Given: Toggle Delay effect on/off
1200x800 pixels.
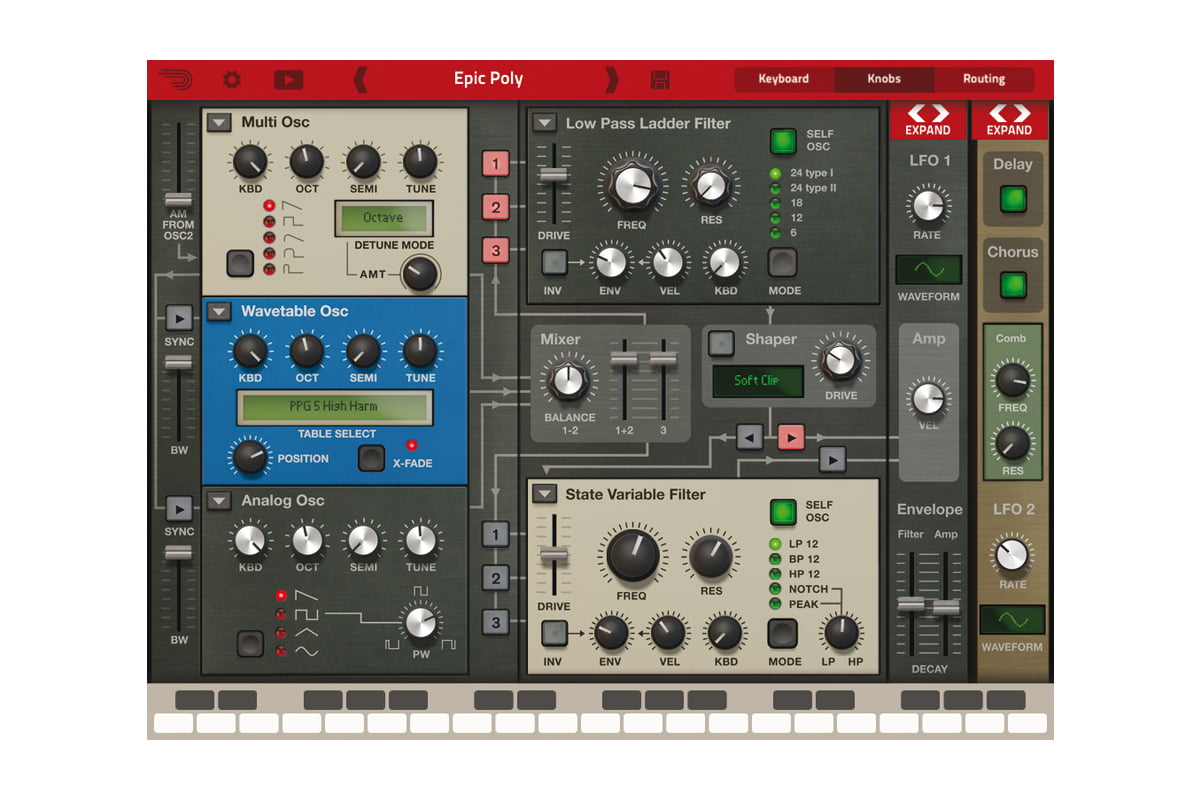Looking at the screenshot, I should pos(1013,199).
